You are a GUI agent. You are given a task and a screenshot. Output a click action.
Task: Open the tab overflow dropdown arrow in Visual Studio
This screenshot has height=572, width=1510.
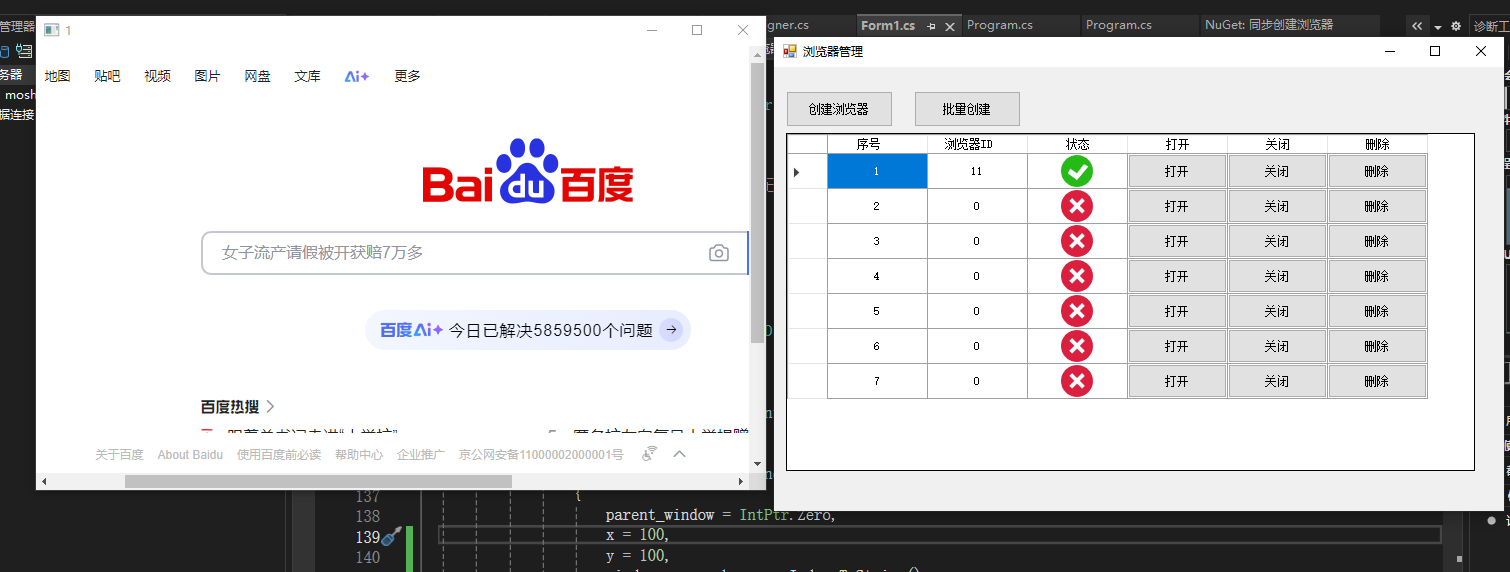click(x=1437, y=27)
